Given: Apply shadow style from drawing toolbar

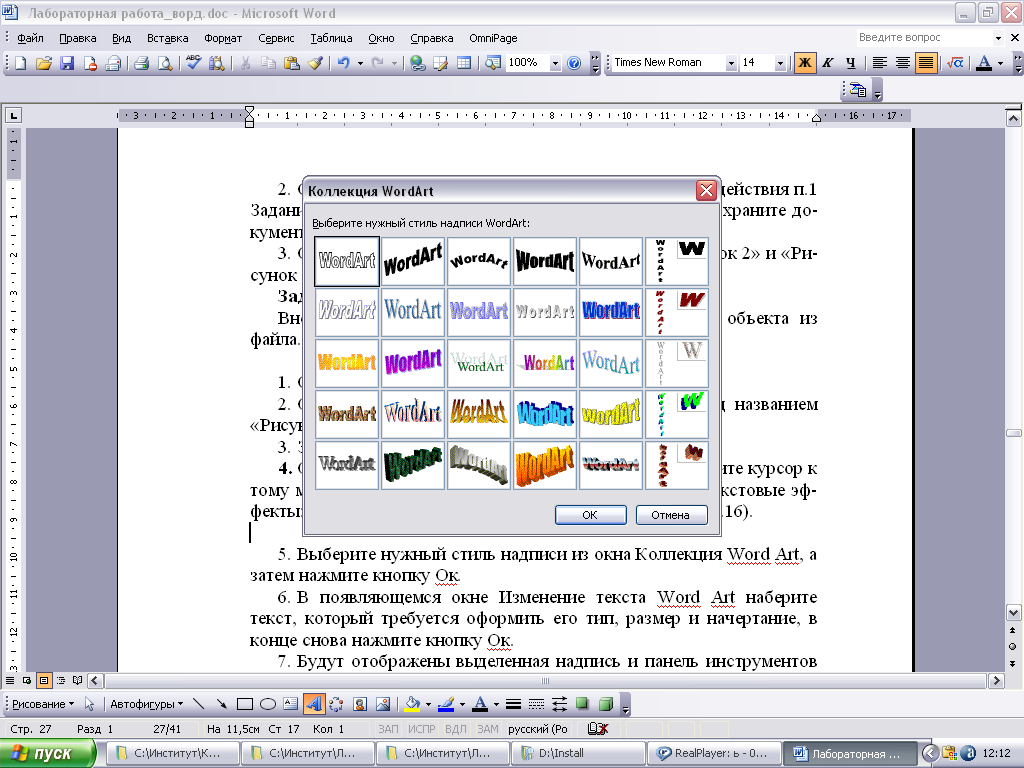Looking at the screenshot, I should click(582, 704).
